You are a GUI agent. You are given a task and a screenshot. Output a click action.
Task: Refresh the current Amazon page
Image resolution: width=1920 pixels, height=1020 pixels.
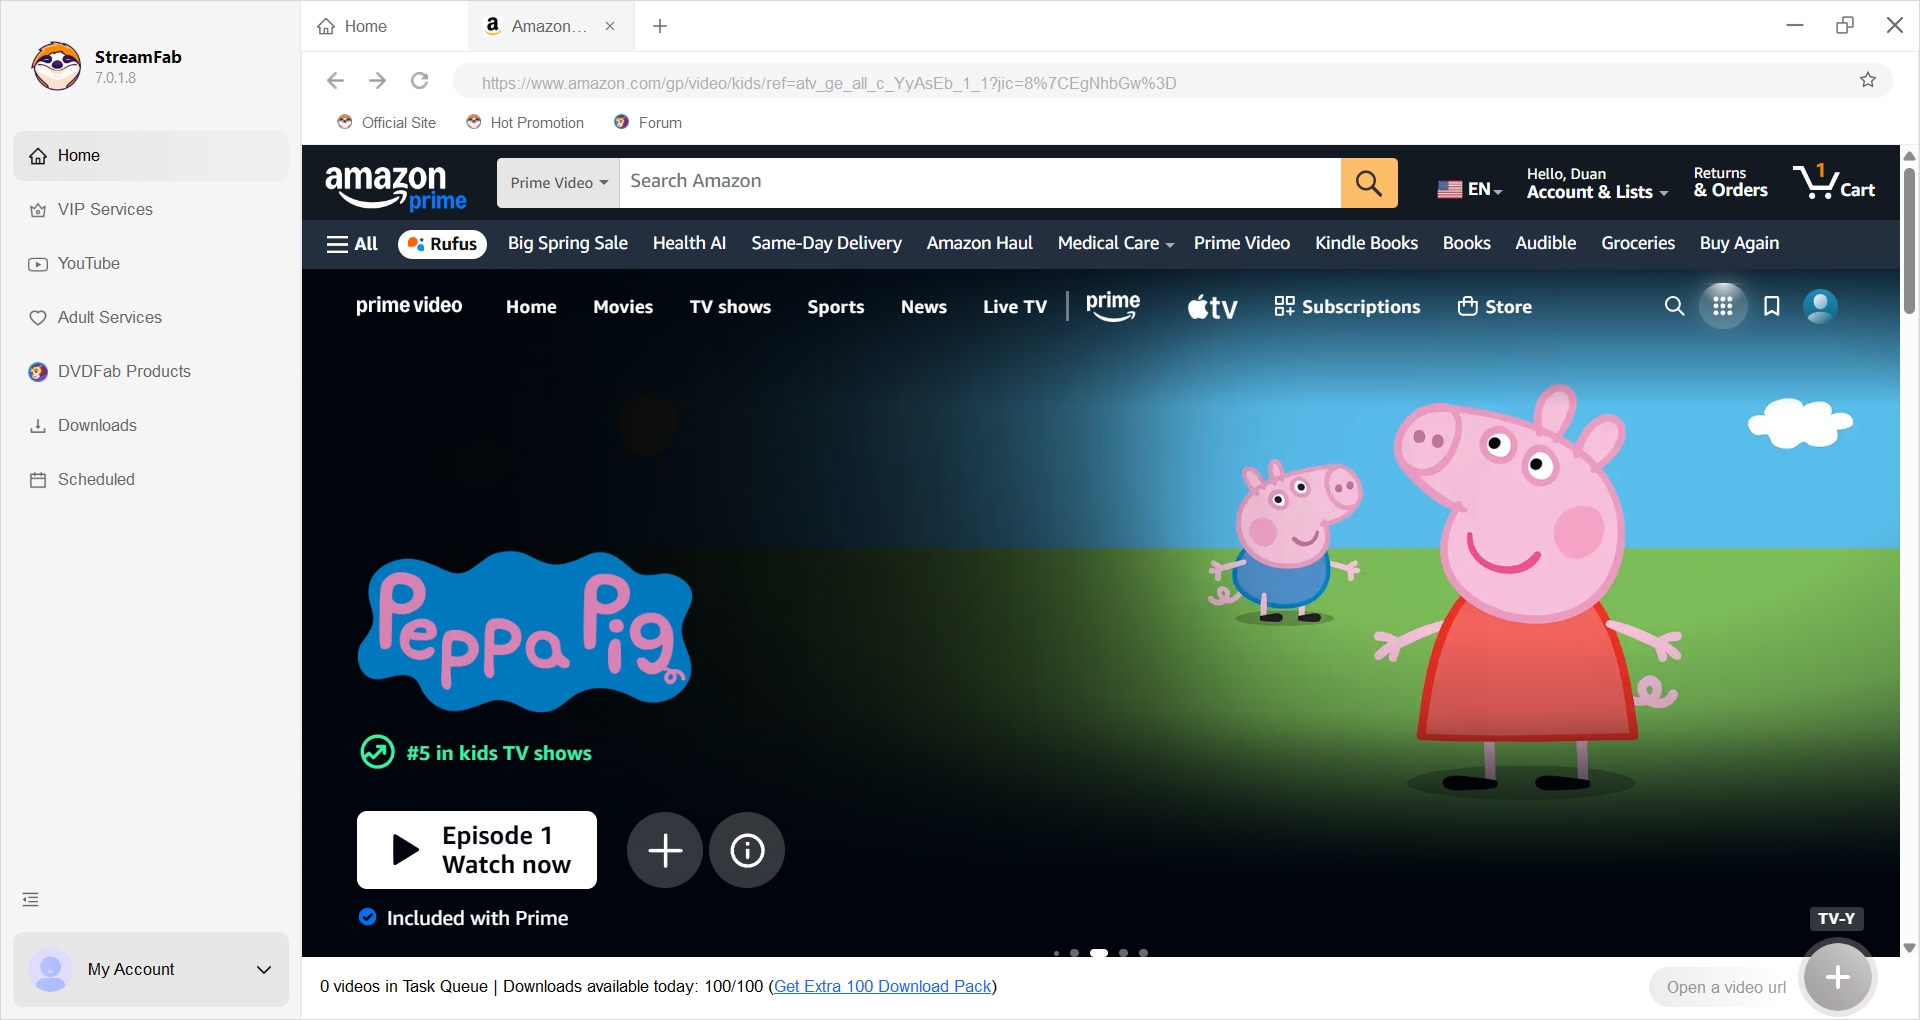point(419,81)
